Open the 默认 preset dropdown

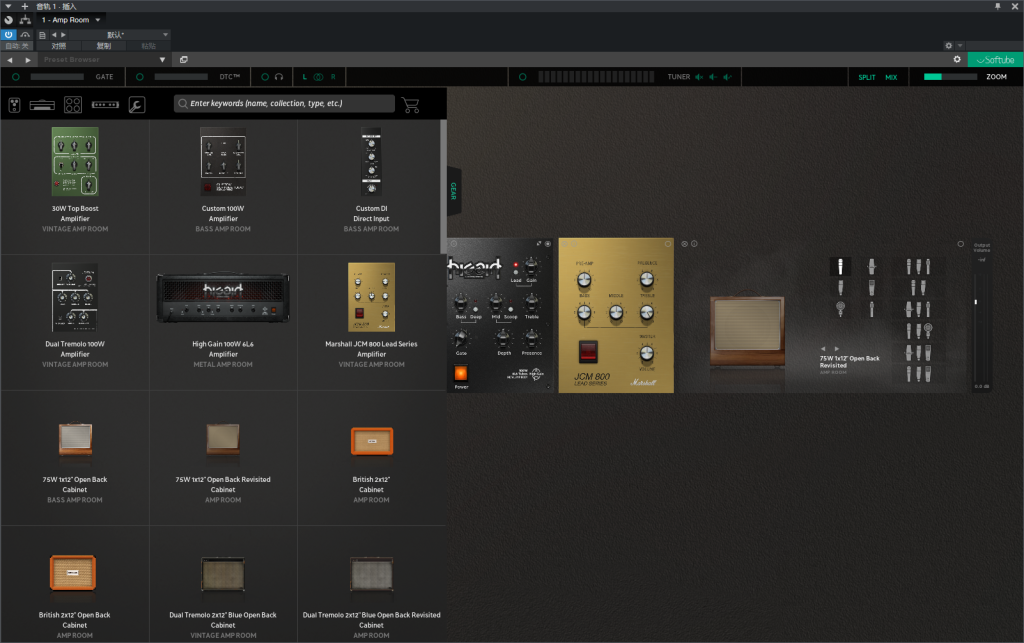[118, 35]
